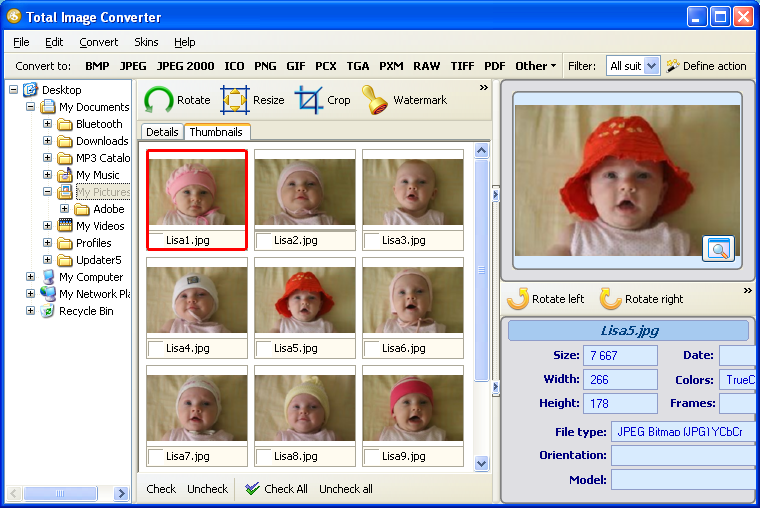
Task: Convert to PDF format button
Action: pyautogui.click(x=495, y=66)
